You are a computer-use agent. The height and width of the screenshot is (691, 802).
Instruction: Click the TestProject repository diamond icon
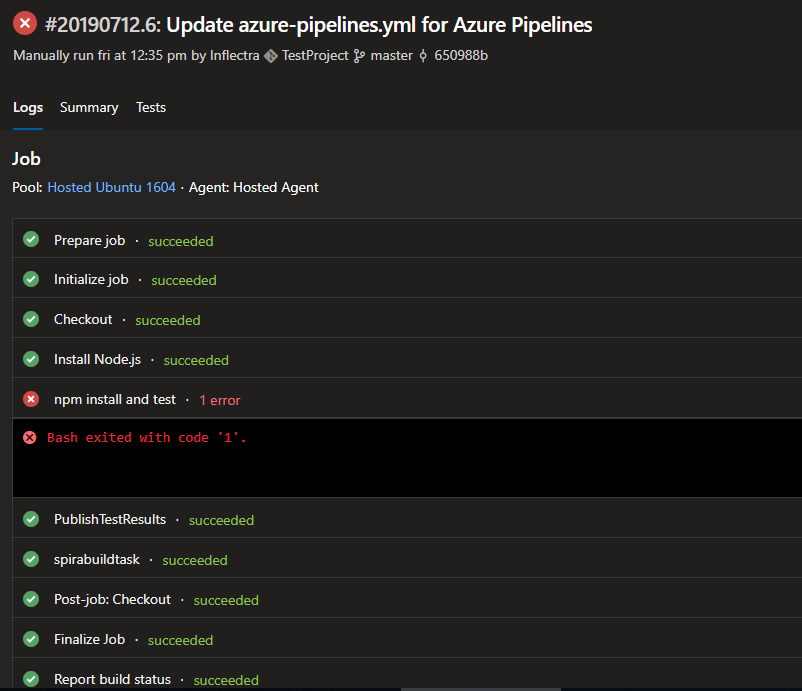[x=270, y=56]
